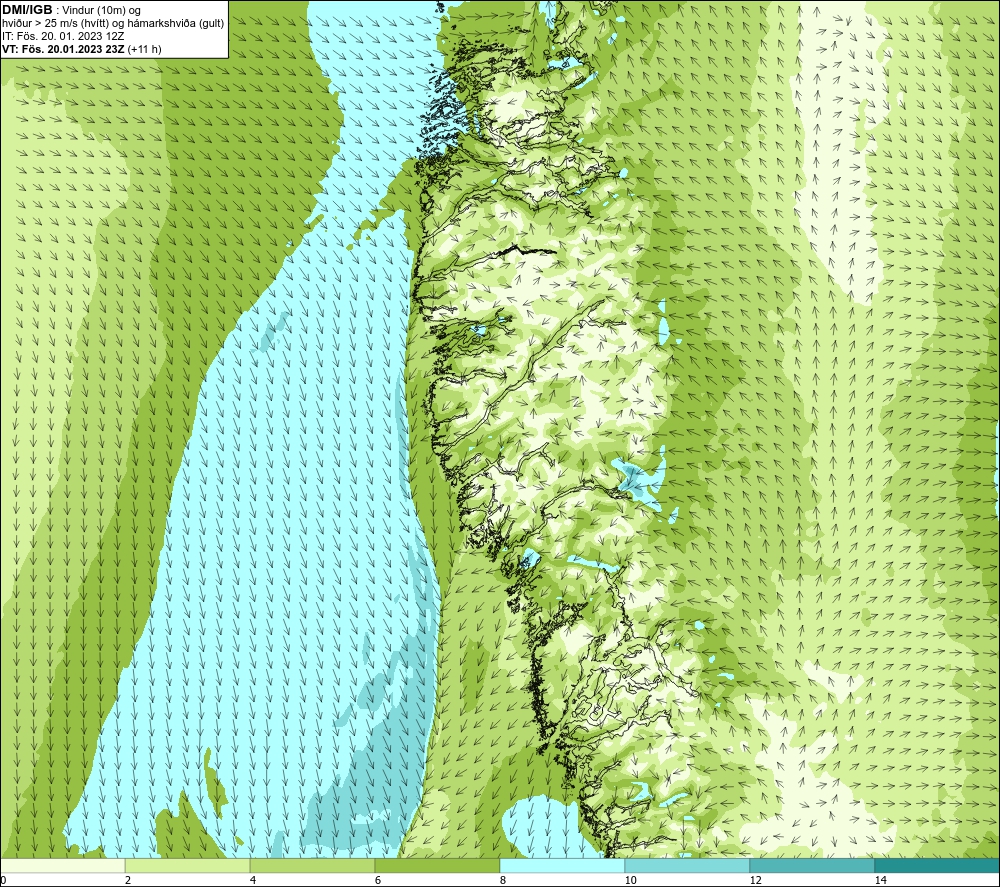Image resolution: width=1000 pixels, height=887 pixels.
Task: Click the 10–12 m/s cyan swatch
Action: [x=688, y=865]
